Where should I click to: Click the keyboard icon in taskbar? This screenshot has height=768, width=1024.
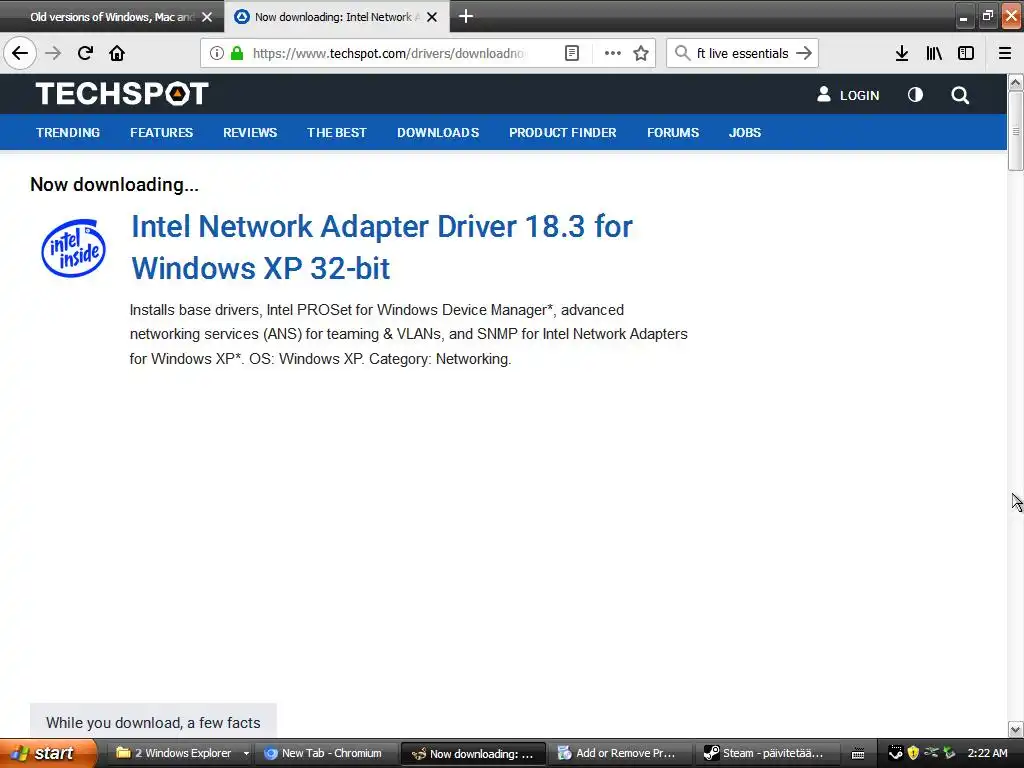858,754
